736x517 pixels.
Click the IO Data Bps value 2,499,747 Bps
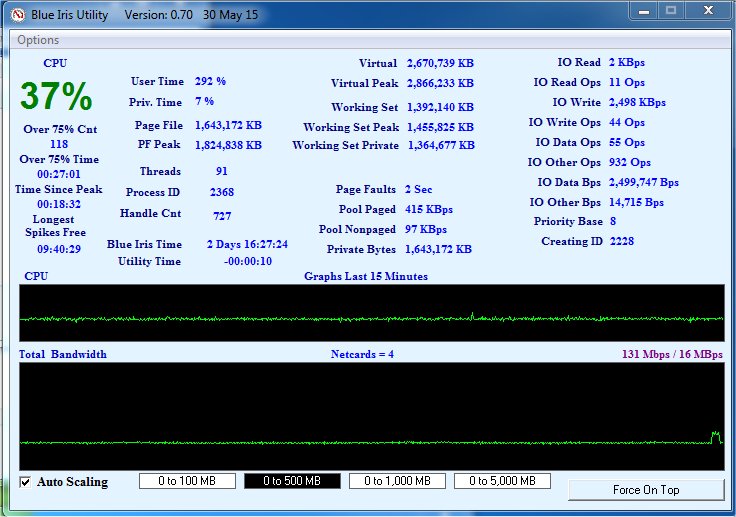coord(644,182)
